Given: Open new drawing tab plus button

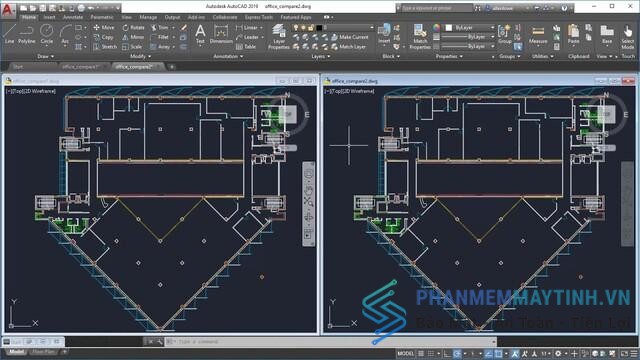Looking at the screenshot, I should (x=172, y=67).
